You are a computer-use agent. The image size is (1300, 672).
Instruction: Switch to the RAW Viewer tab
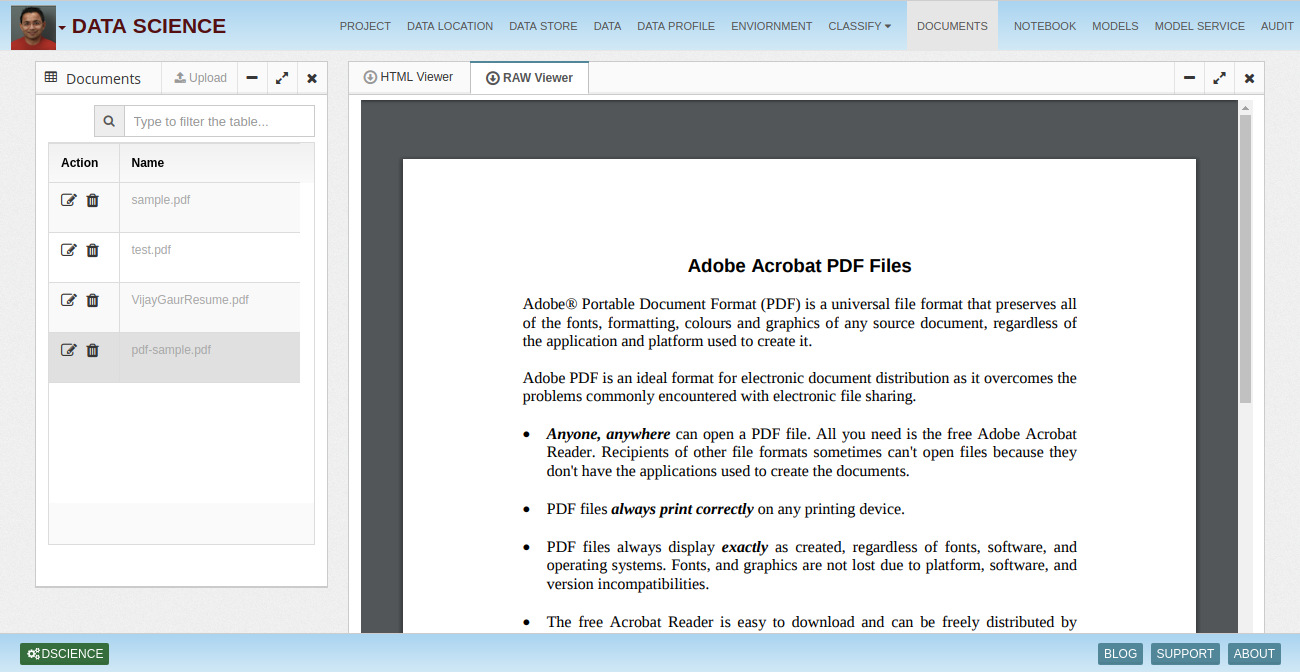[529, 78]
